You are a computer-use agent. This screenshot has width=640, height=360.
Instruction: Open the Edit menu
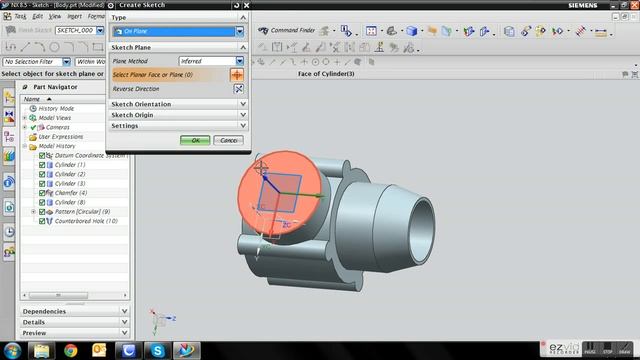(38, 16)
